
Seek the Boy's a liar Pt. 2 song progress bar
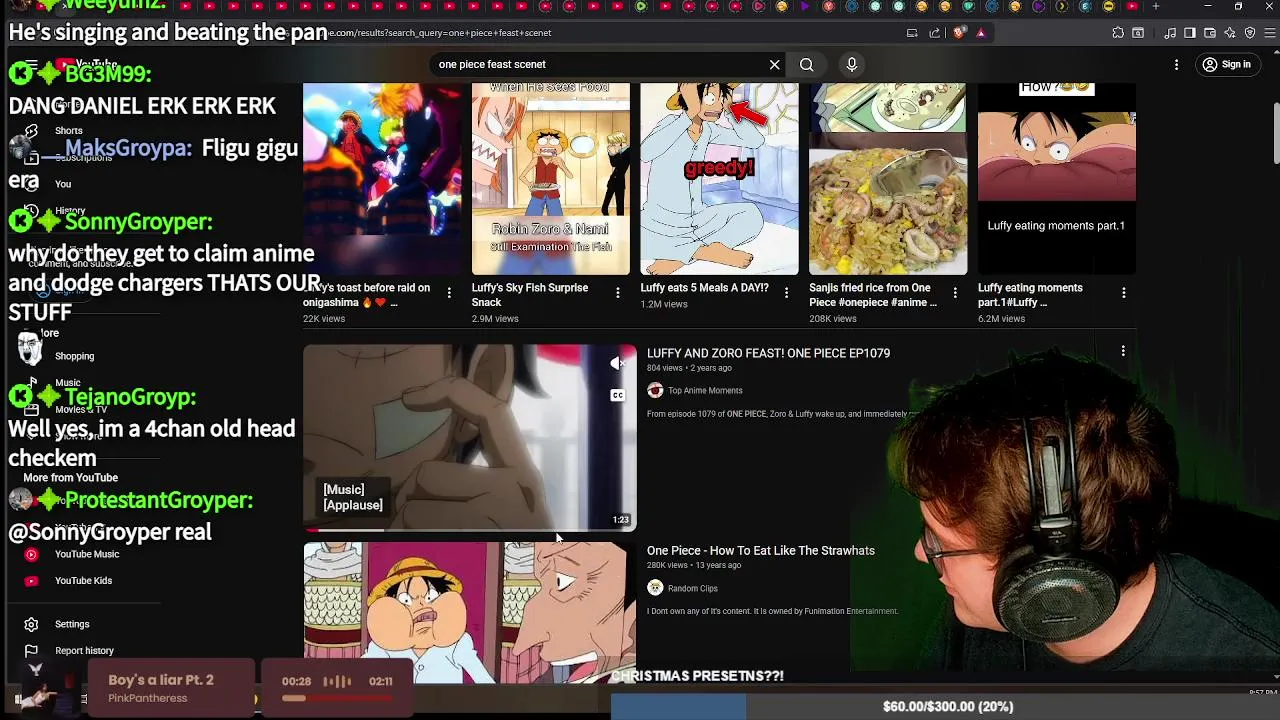(337, 698)
